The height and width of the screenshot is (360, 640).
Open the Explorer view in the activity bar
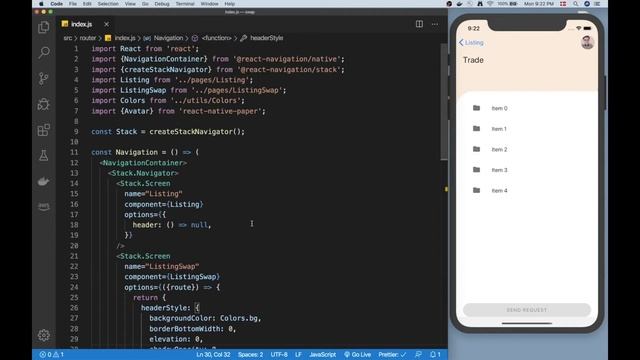pos(44,27)
